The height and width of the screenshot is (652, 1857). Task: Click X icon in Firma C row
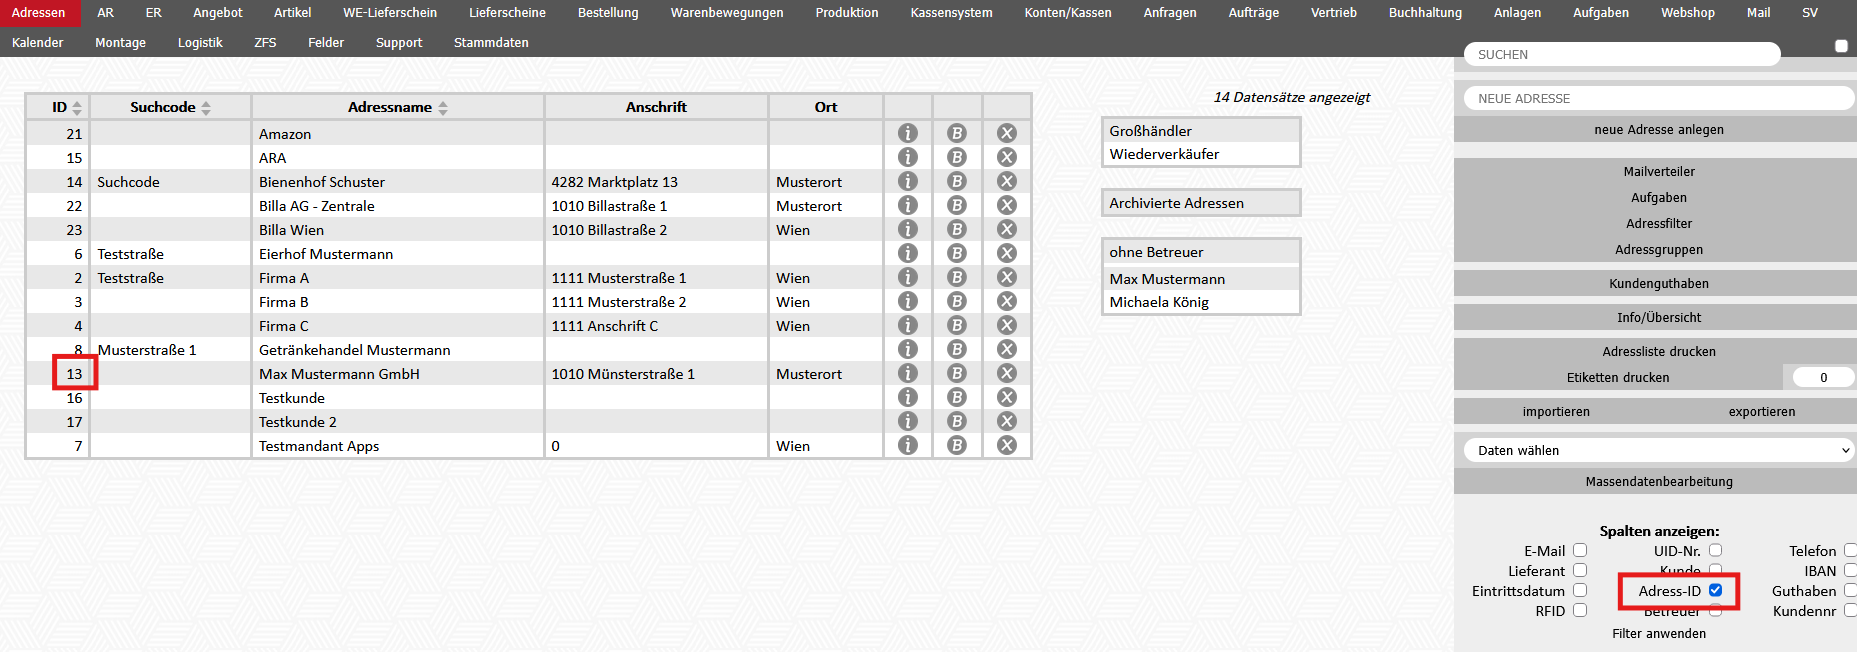coord(1007,325)
